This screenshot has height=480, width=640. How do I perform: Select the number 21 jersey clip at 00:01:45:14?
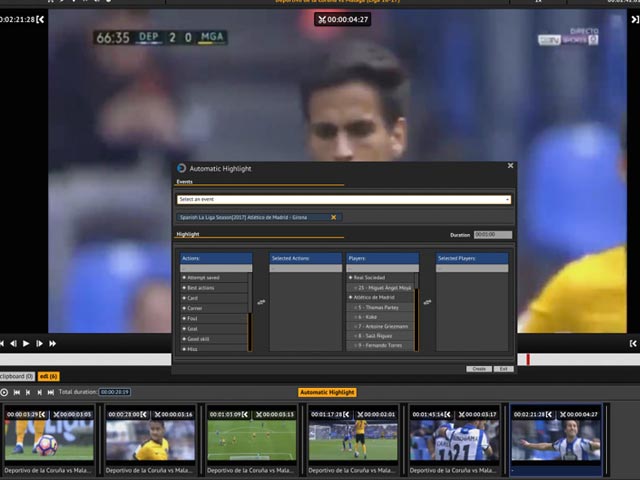[454, 440]
